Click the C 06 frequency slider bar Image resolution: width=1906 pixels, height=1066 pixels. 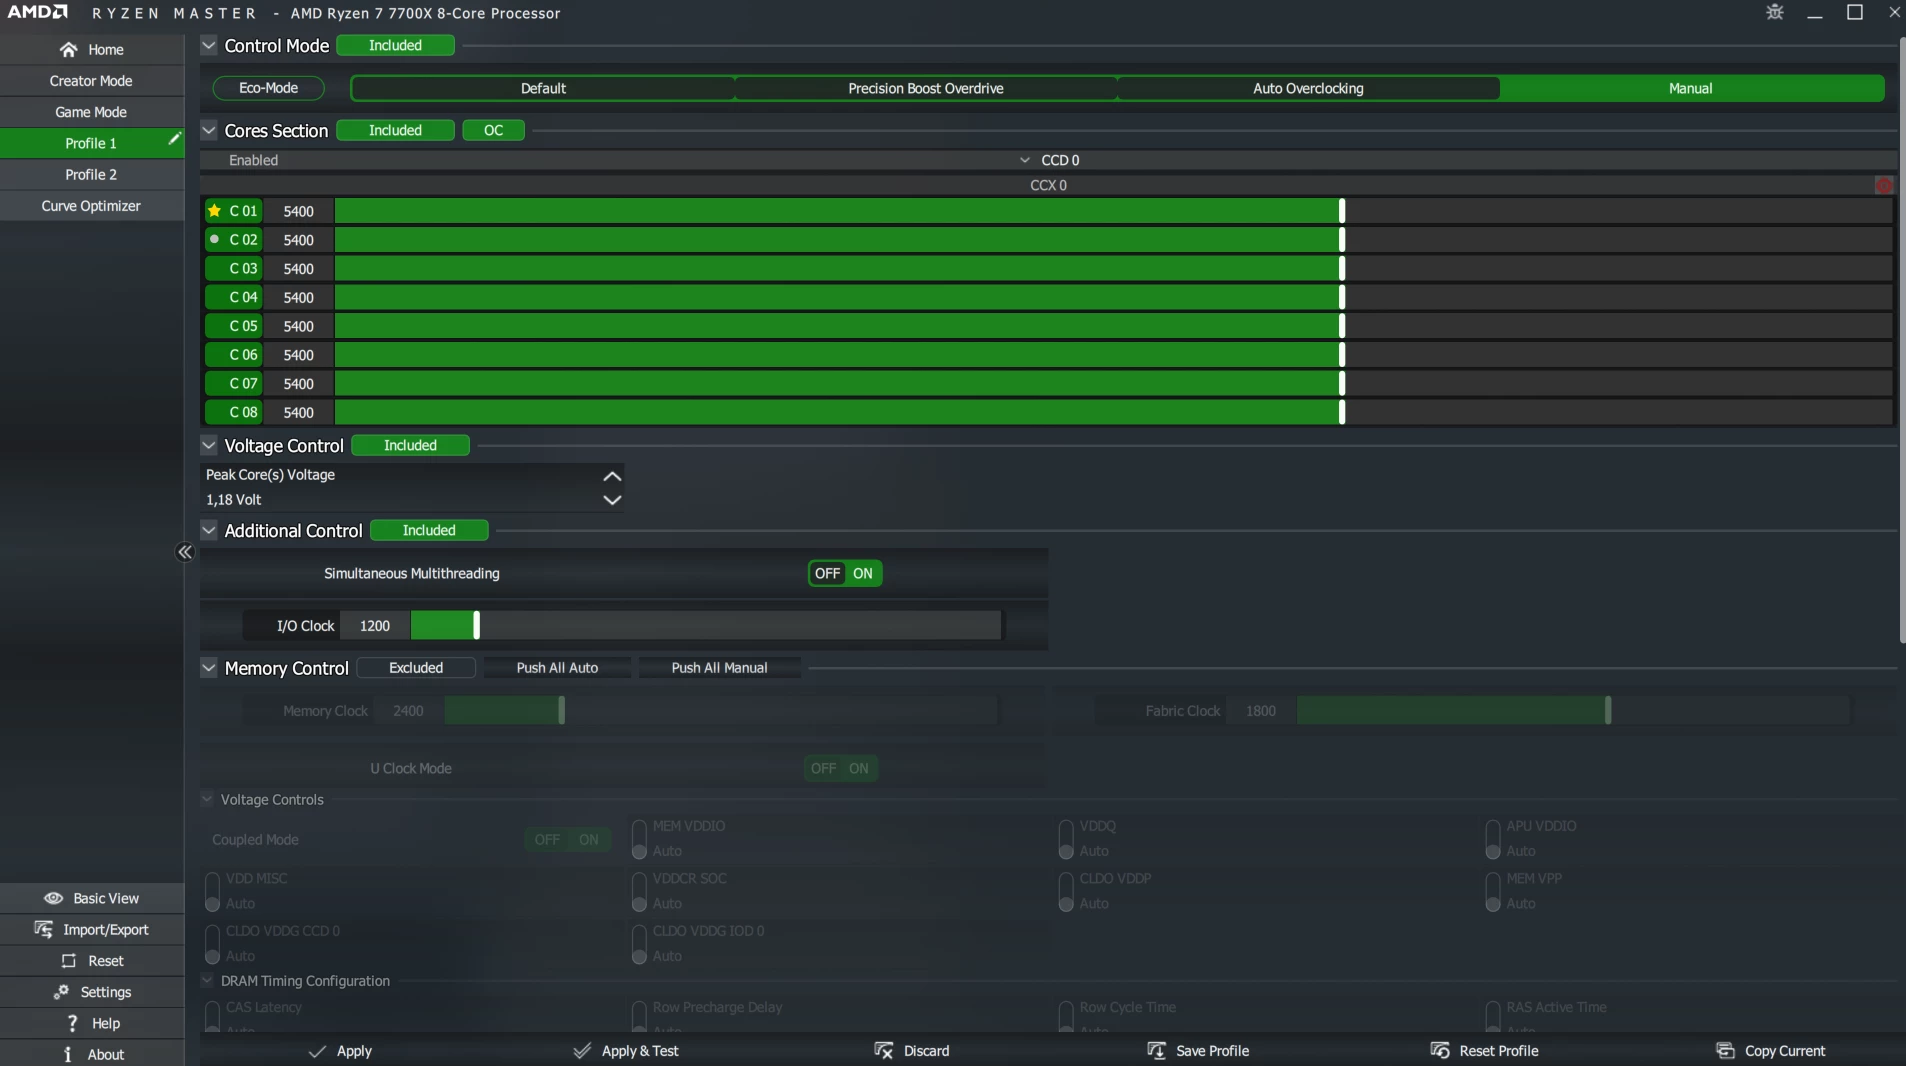pyautogui.click(x=1113, y=354)
